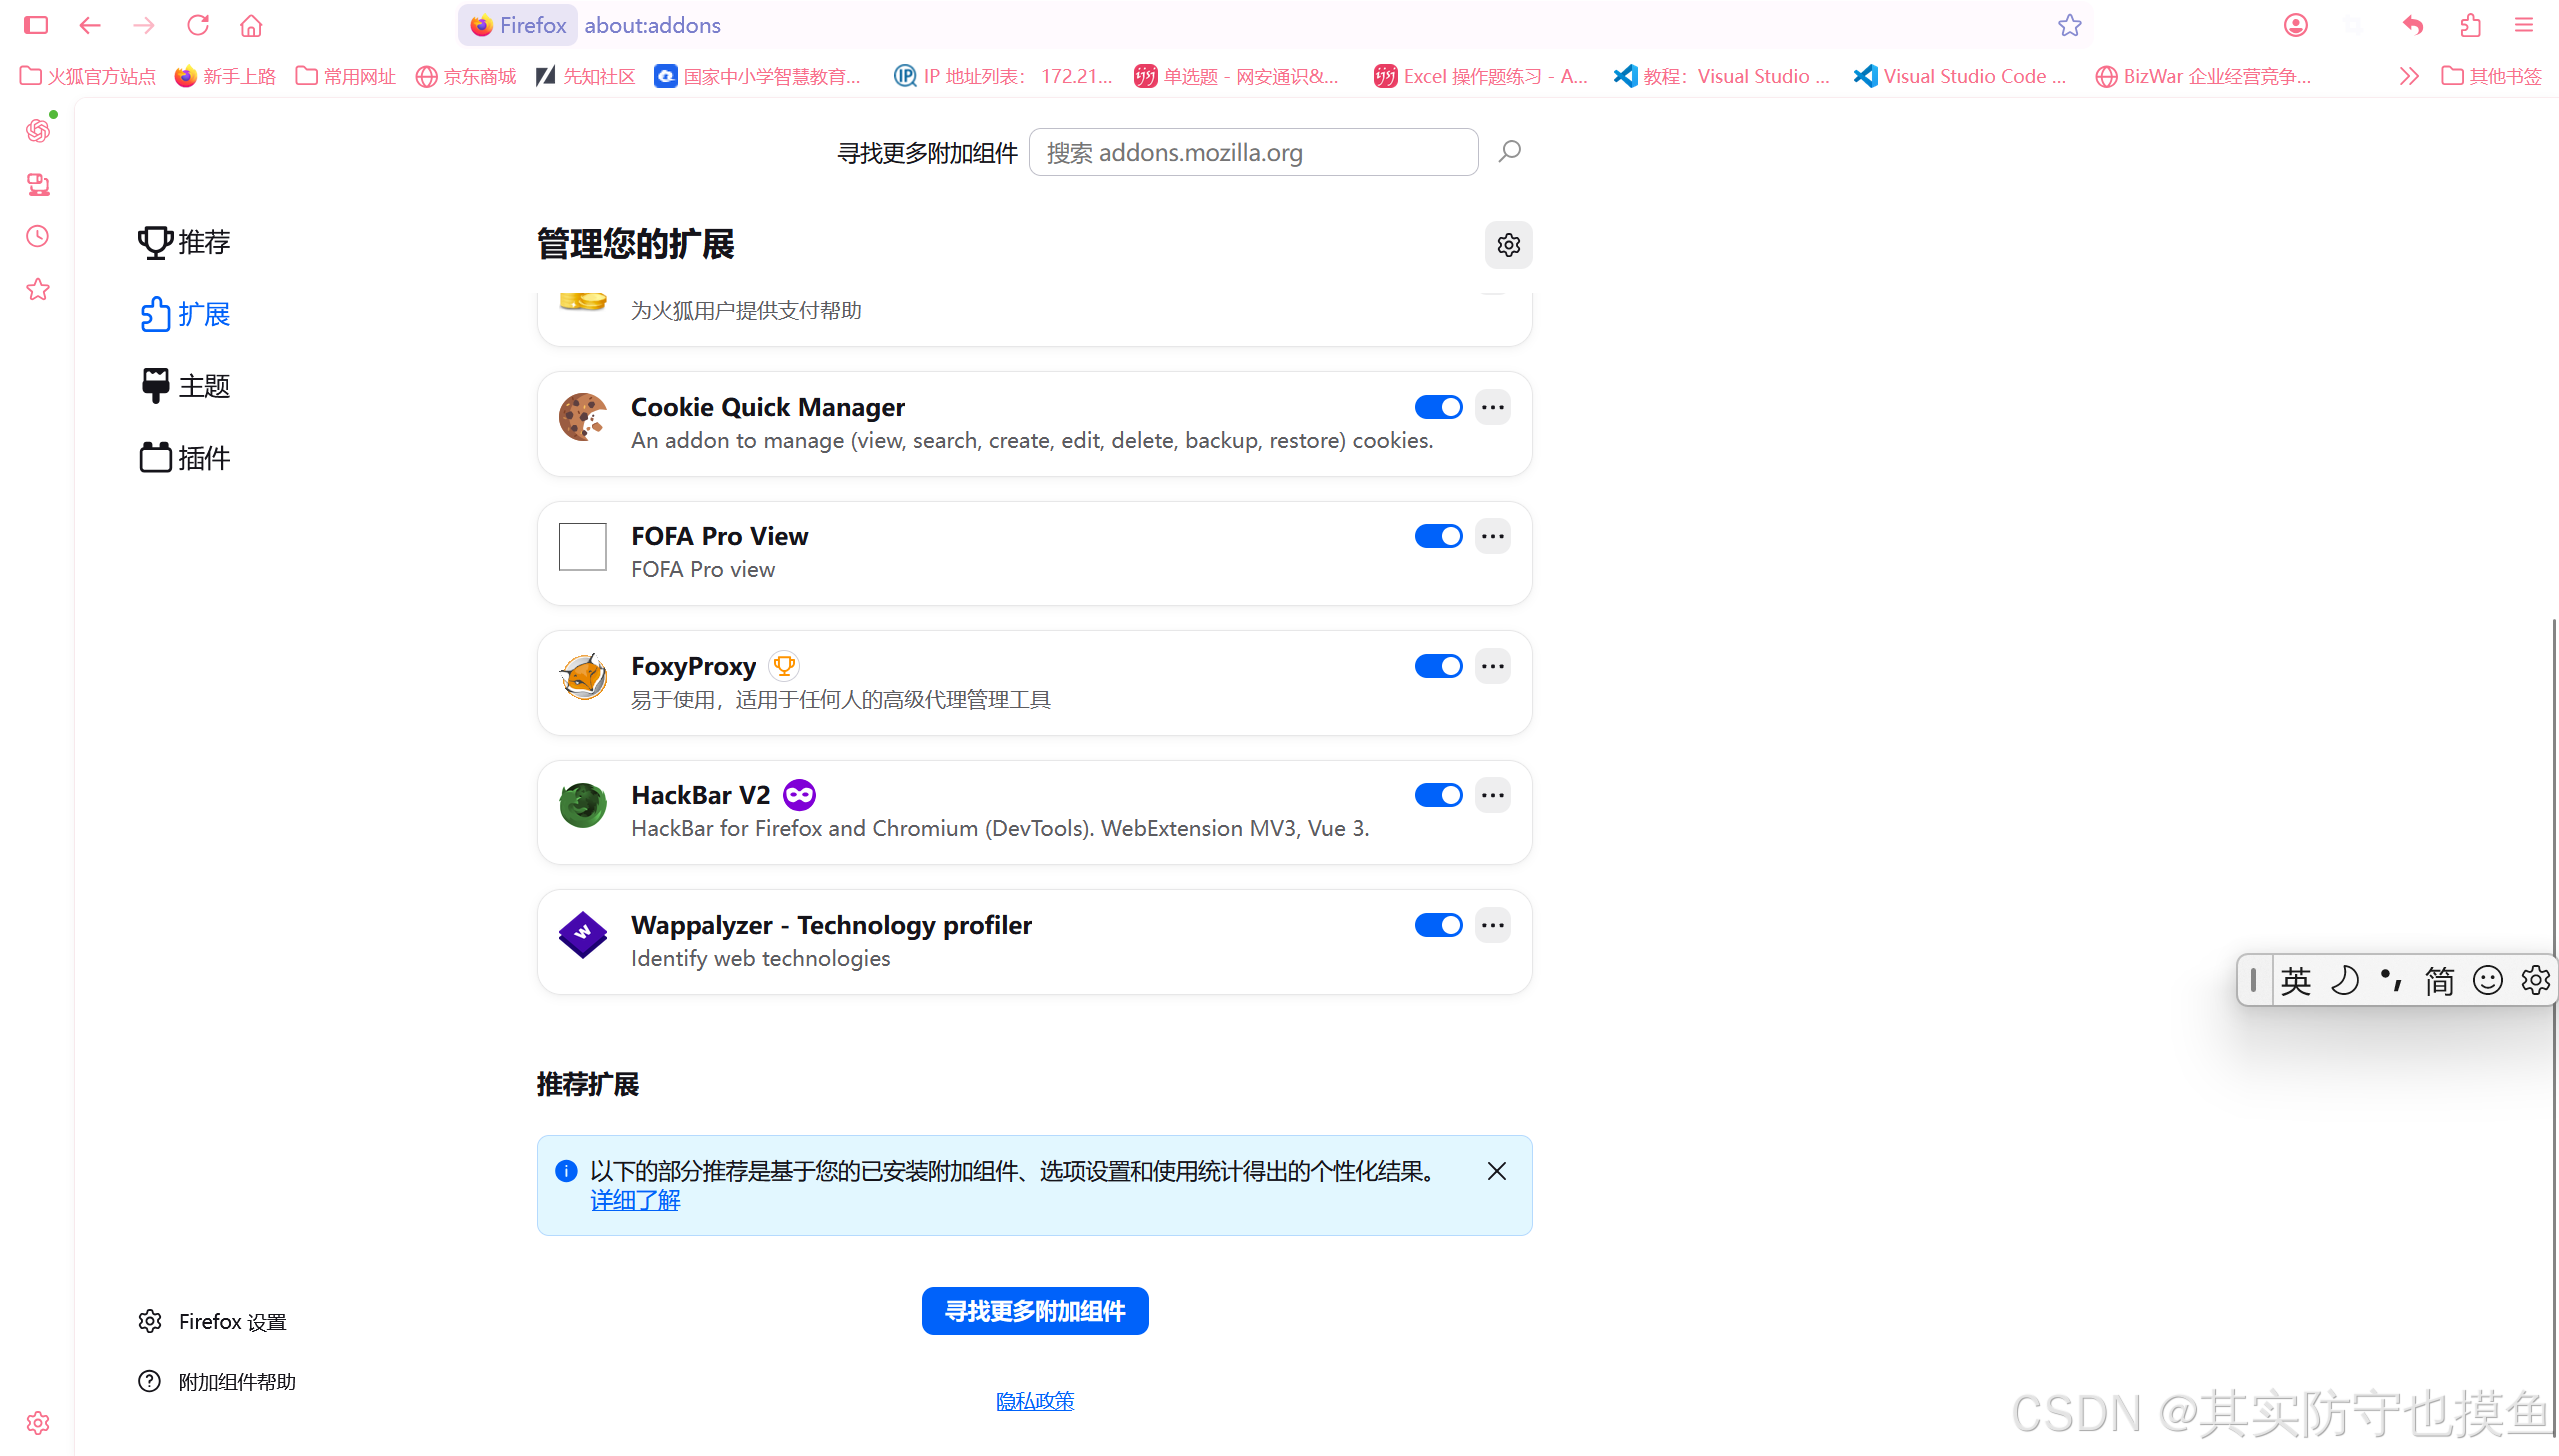The image size is (2559, 1456).
Task: Open the Firefox application menu
Action: pyautogui.click(x=2524, y=25)
